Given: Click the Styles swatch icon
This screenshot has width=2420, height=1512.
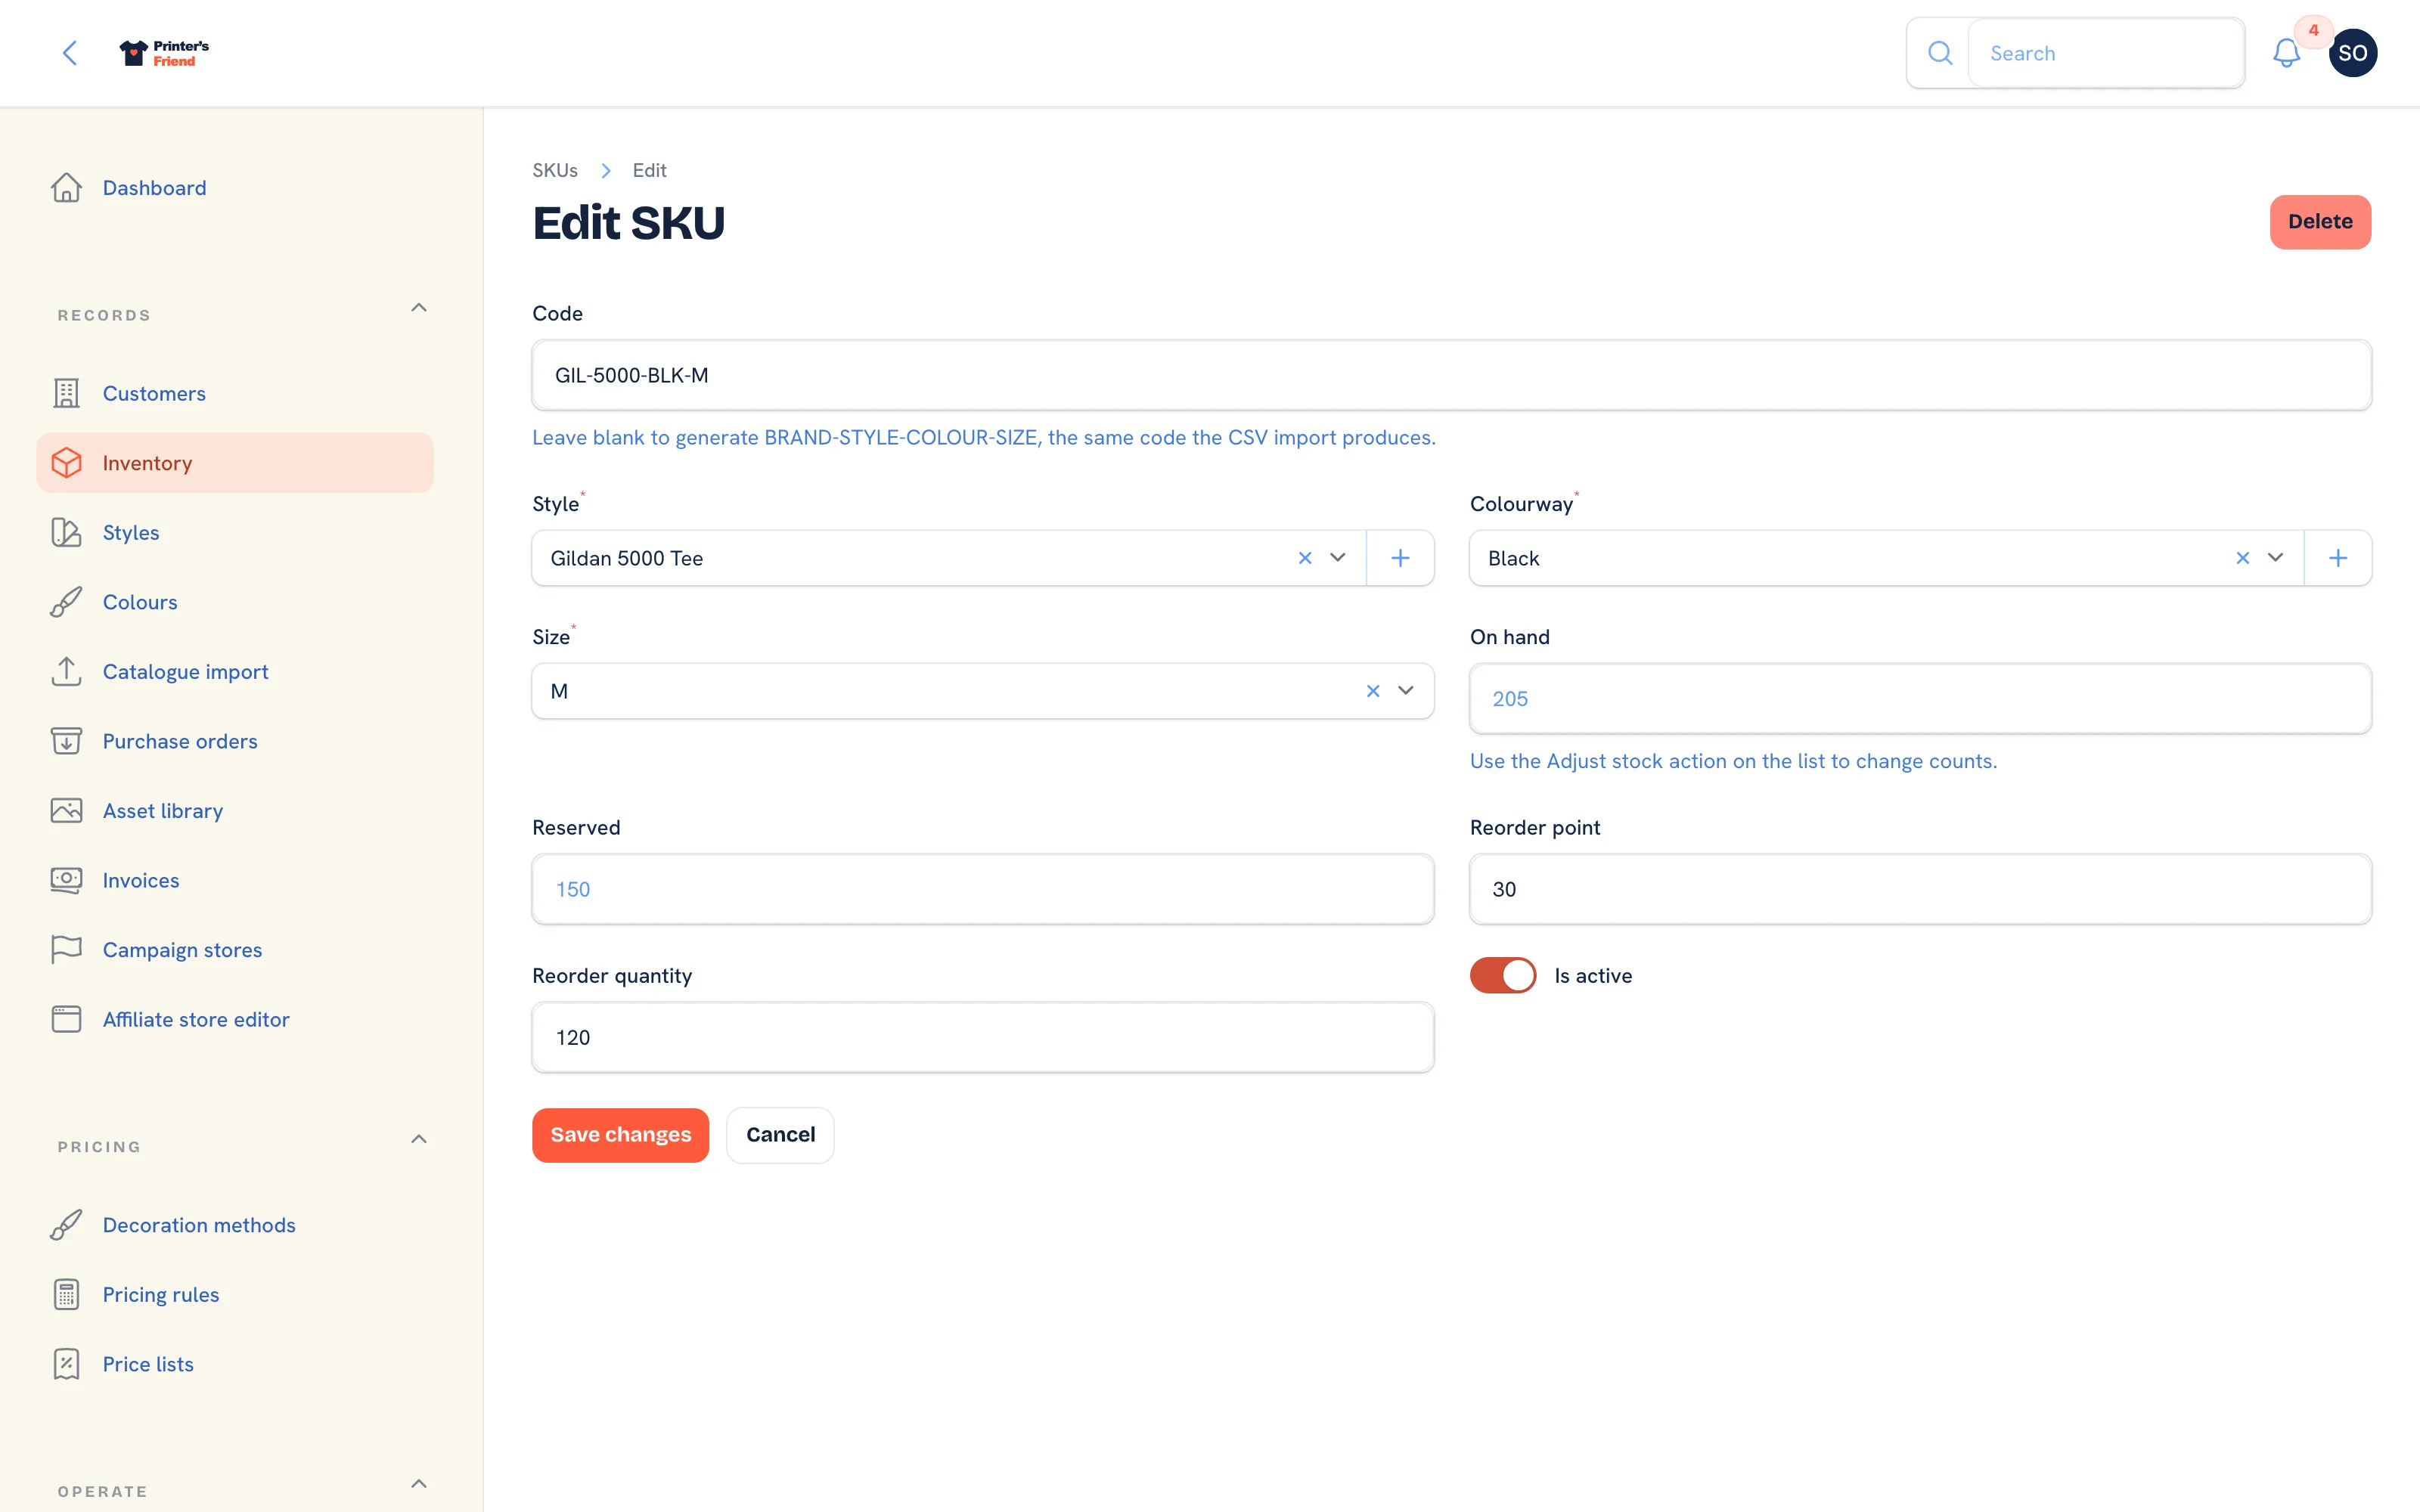Looking at the screenshot, I should [x=66, y=532].
